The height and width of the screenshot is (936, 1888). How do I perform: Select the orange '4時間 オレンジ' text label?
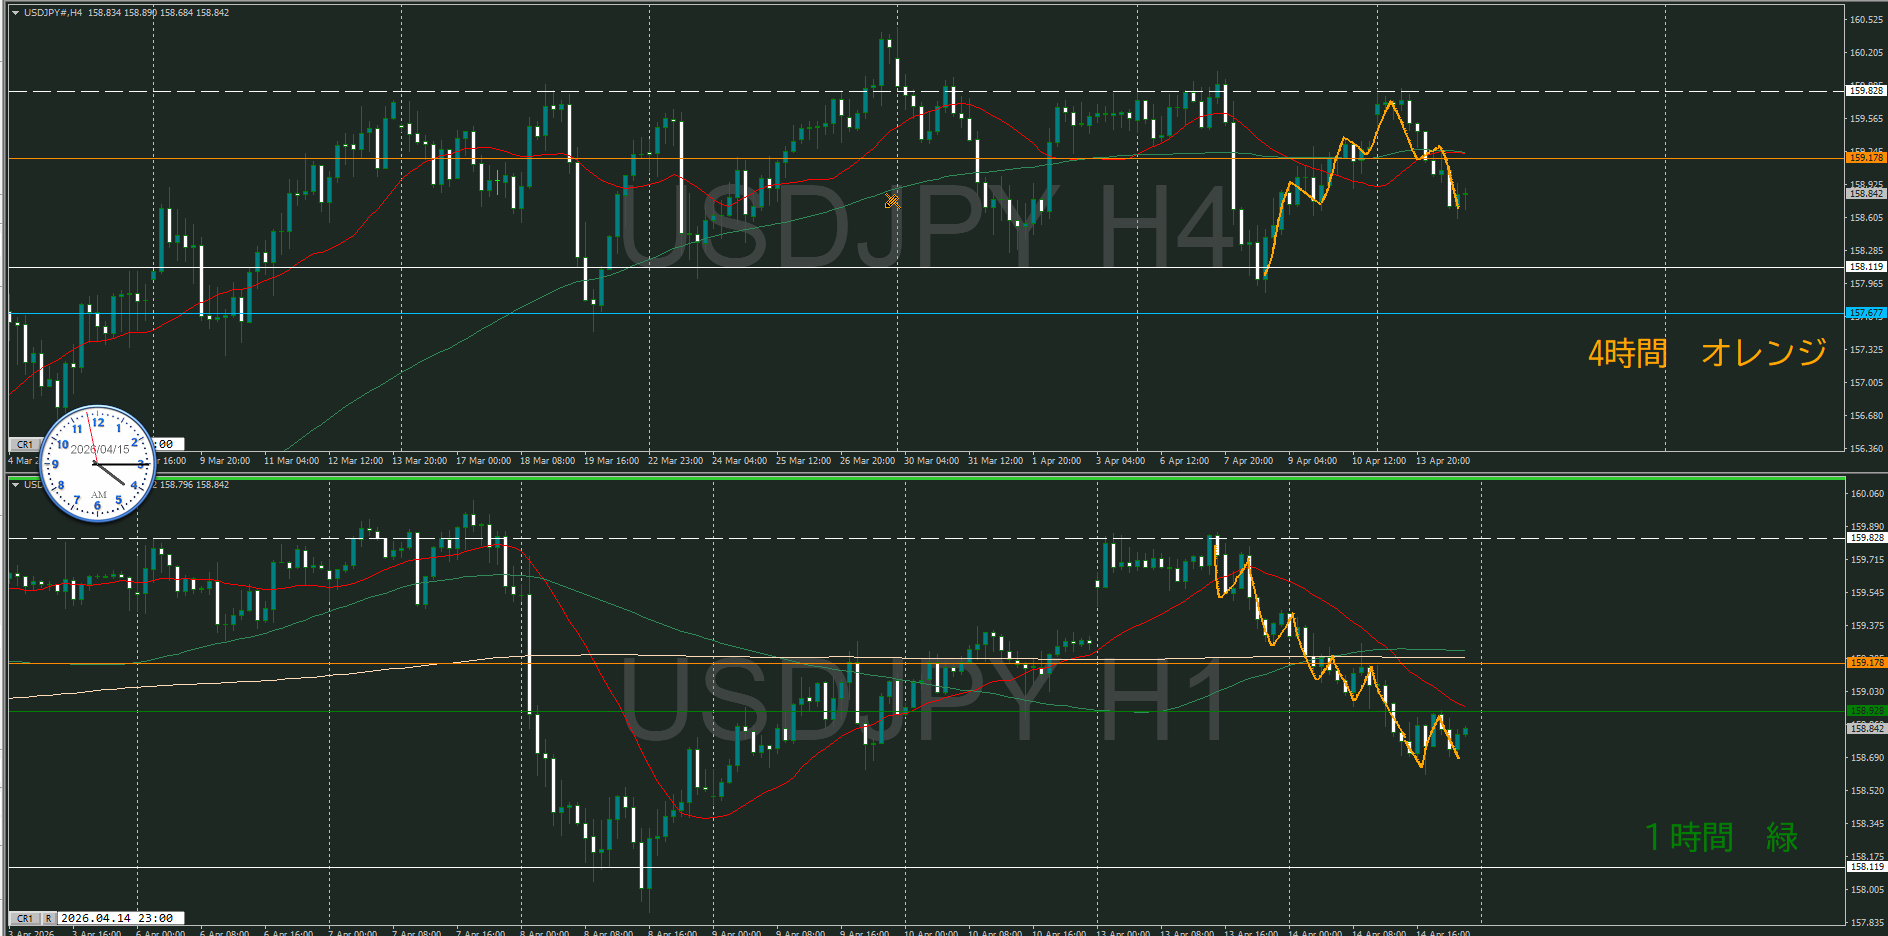tap(1707, 353)
